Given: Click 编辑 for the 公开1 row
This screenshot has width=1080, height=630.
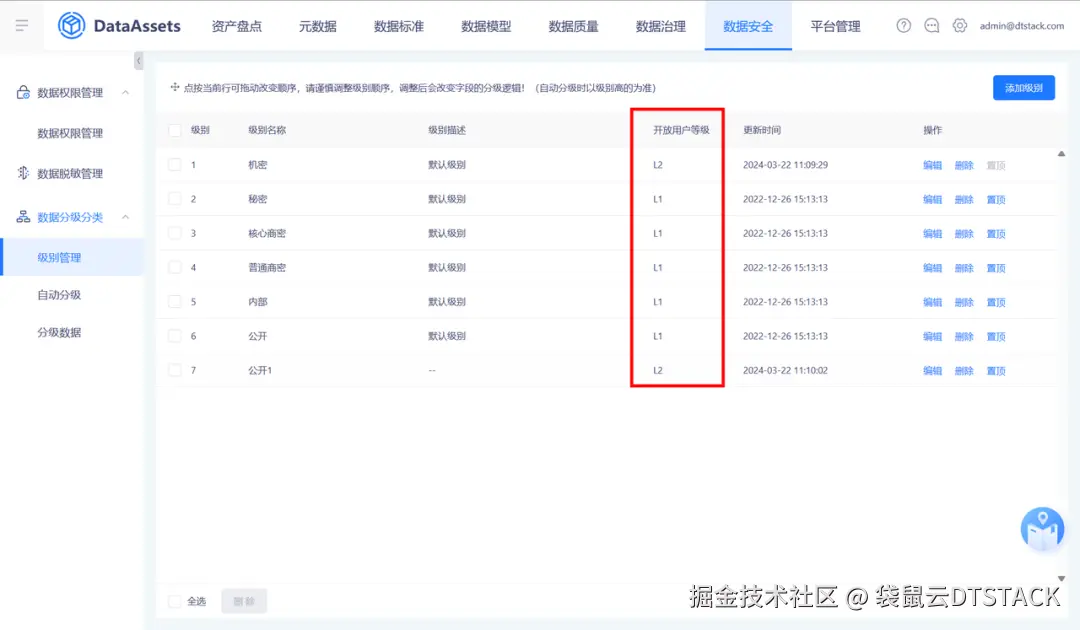Looking at the screenshot, I should click(x=932, y=370).
